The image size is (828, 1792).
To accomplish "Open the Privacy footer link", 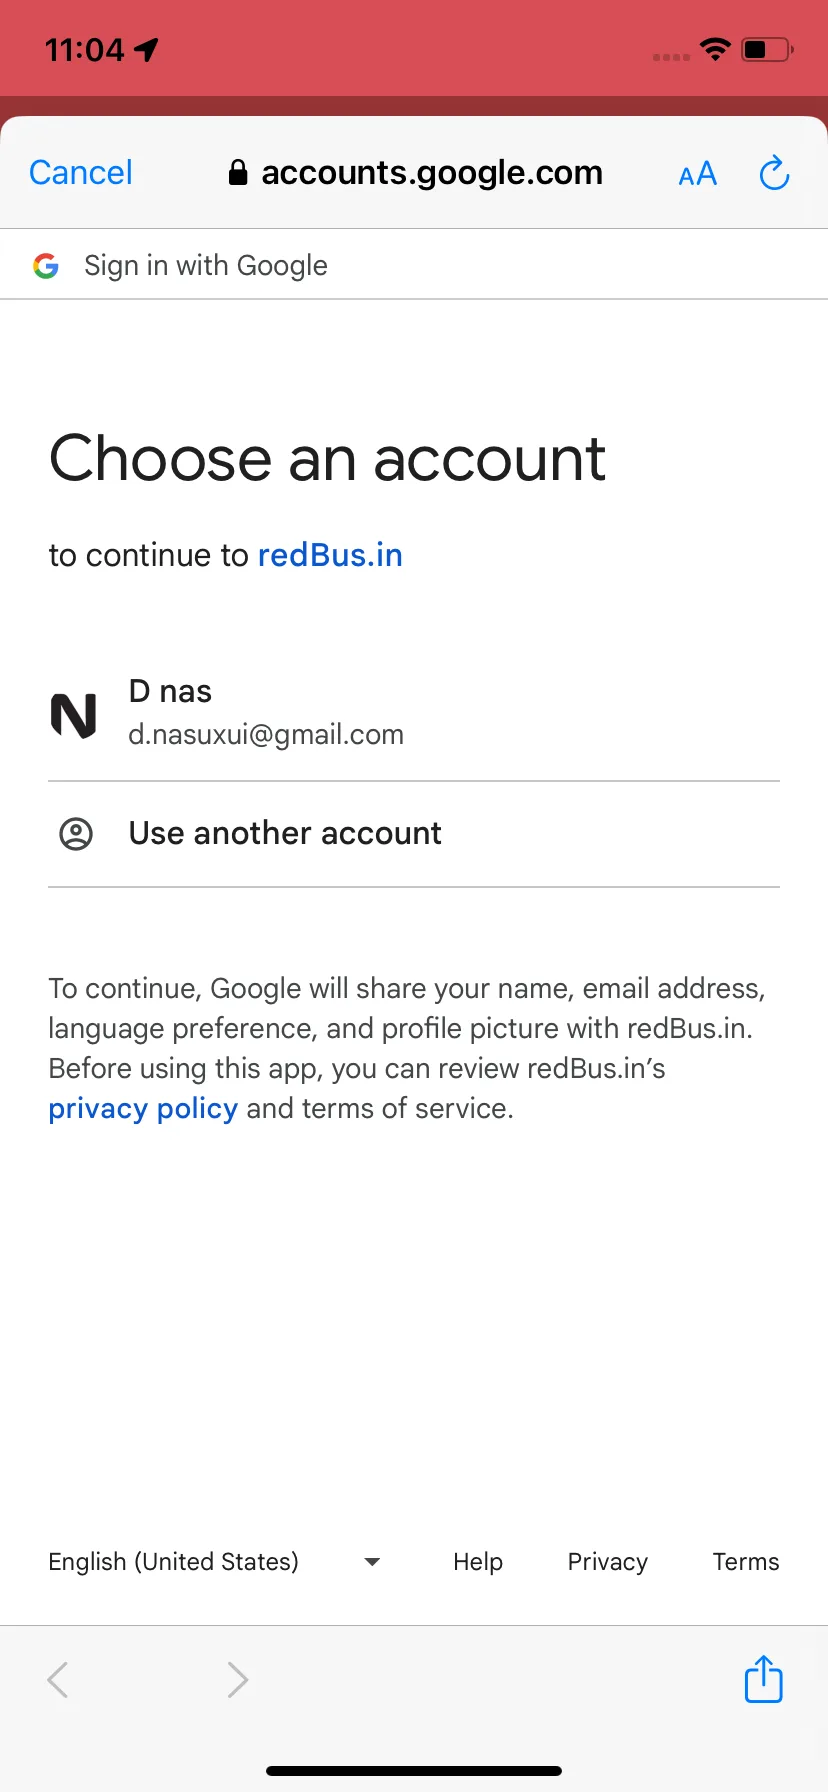I will [608, 1562].
